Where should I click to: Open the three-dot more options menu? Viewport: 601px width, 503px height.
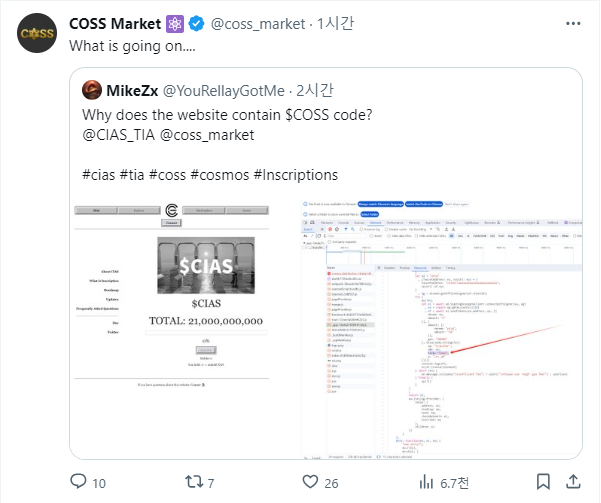coord(573,23)
